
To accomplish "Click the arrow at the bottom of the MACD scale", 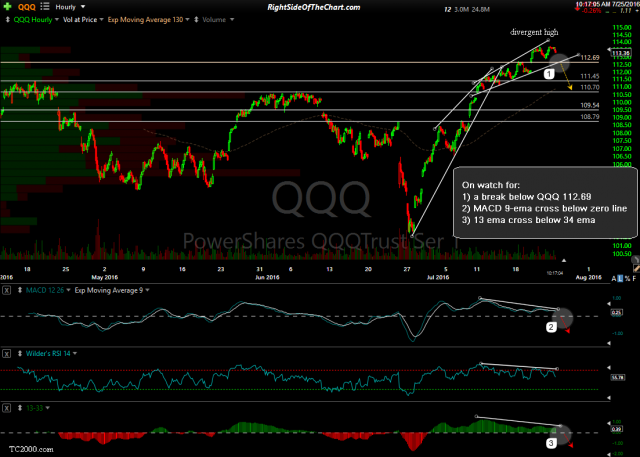I will tap(609, 344).
